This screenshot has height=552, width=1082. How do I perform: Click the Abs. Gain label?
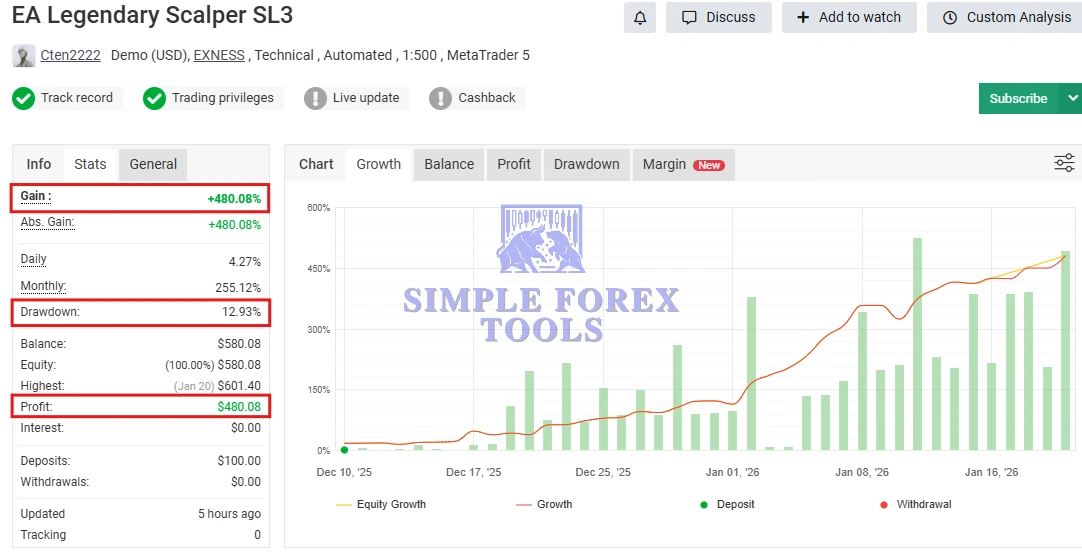click(47, 222)
